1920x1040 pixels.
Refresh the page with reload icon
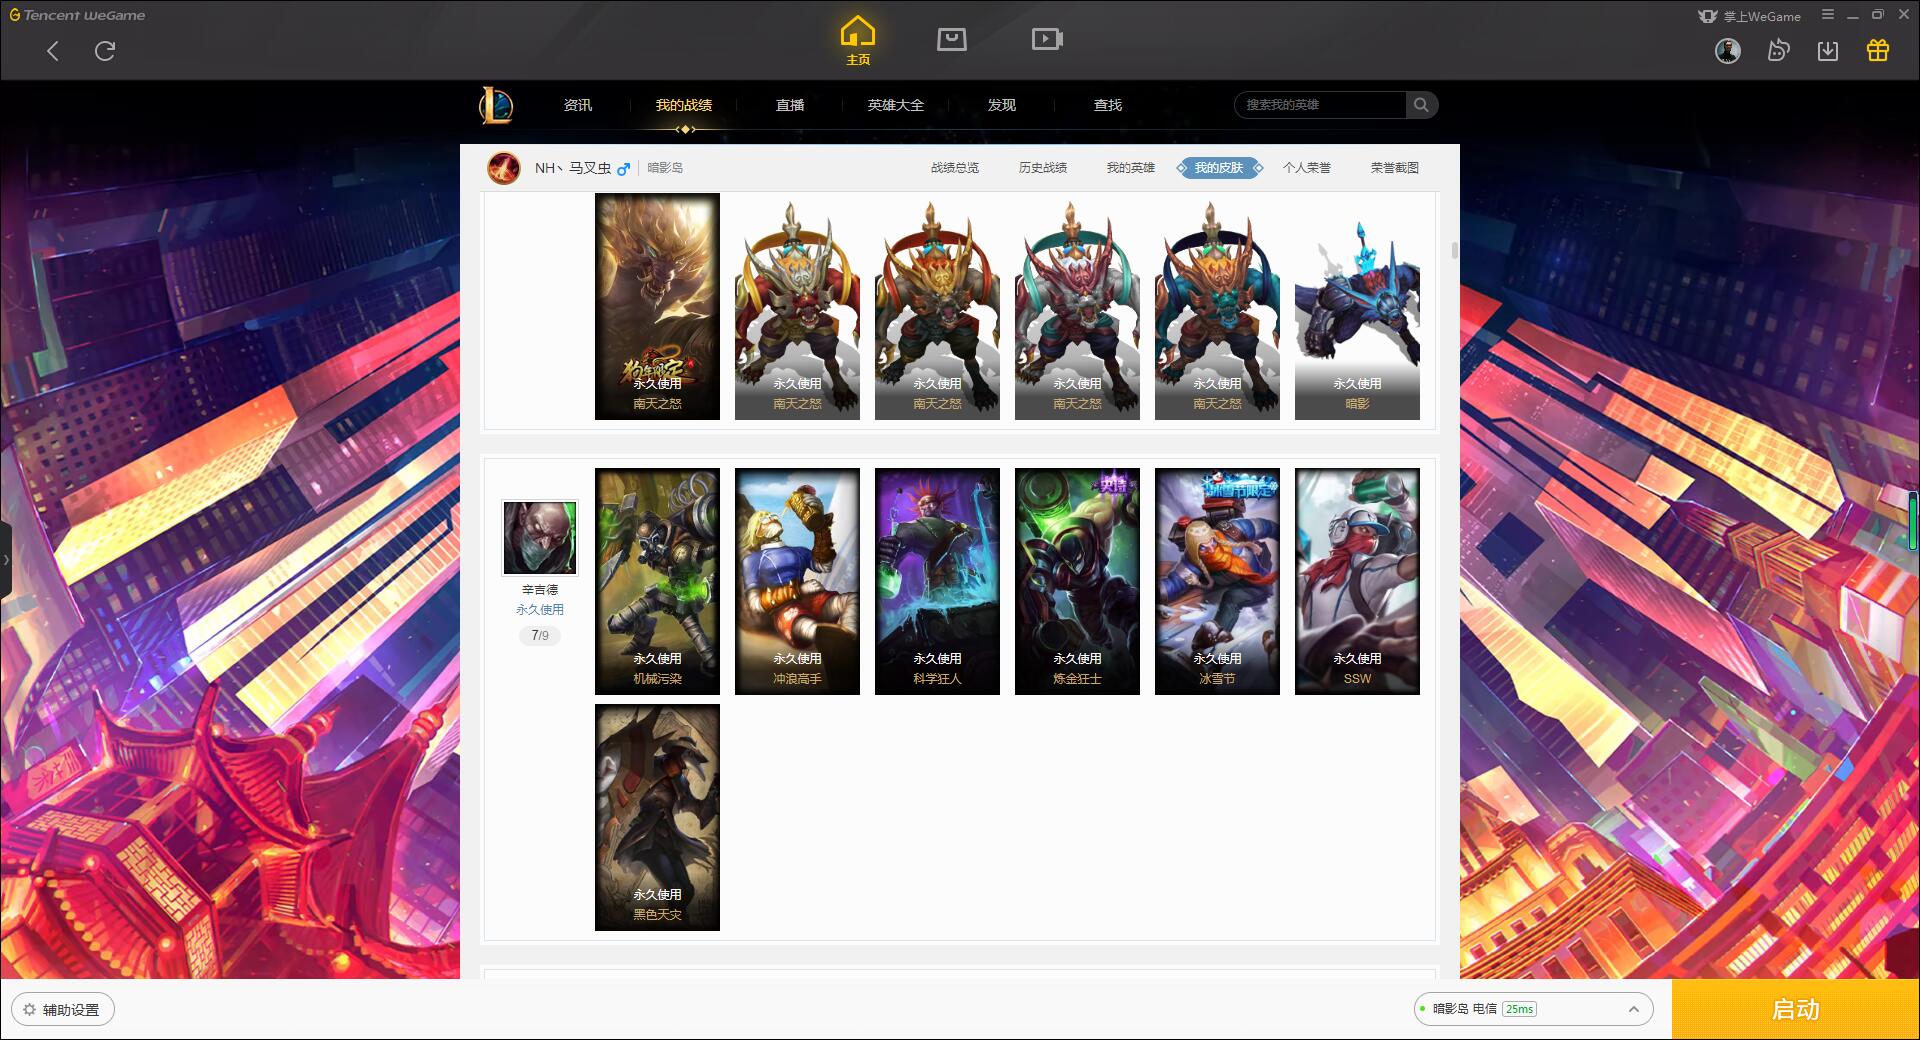tap(105, 51)
